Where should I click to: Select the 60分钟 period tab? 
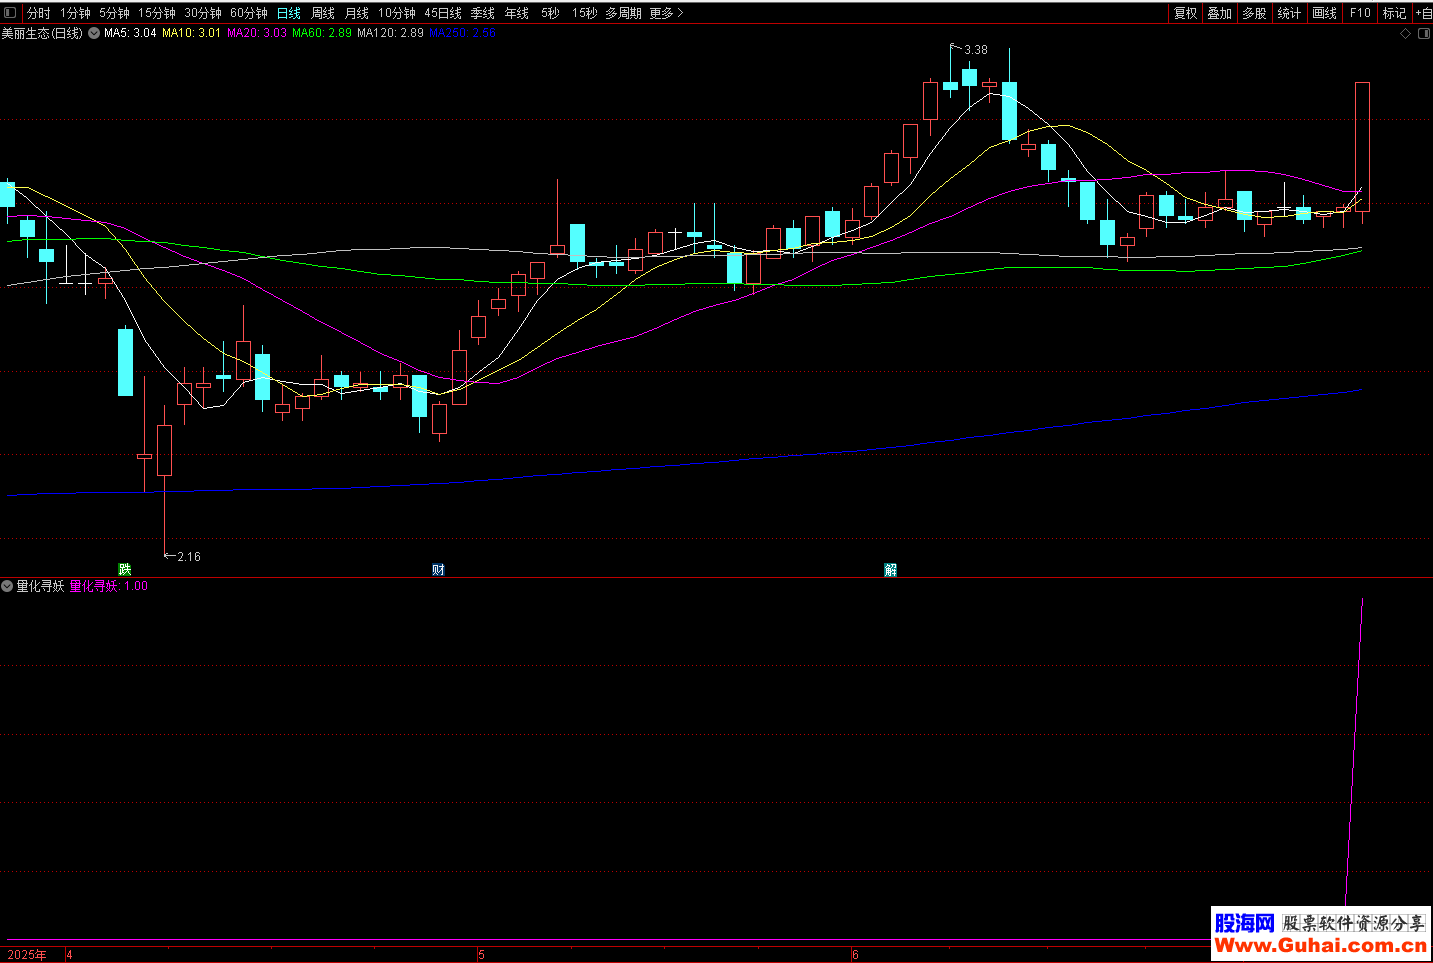(x=249, y=13)
